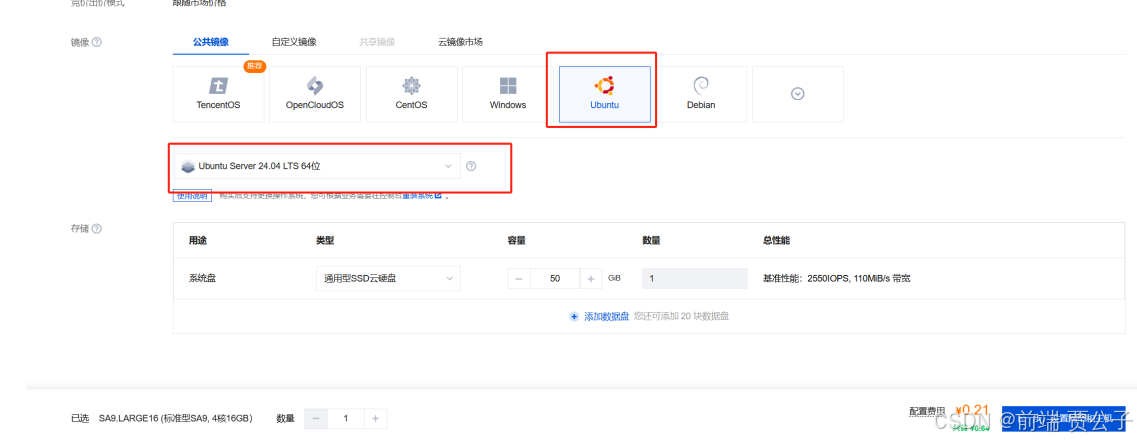Click the 用途 column header
This screenshot has width=1137, height=441.
[198, 240]
